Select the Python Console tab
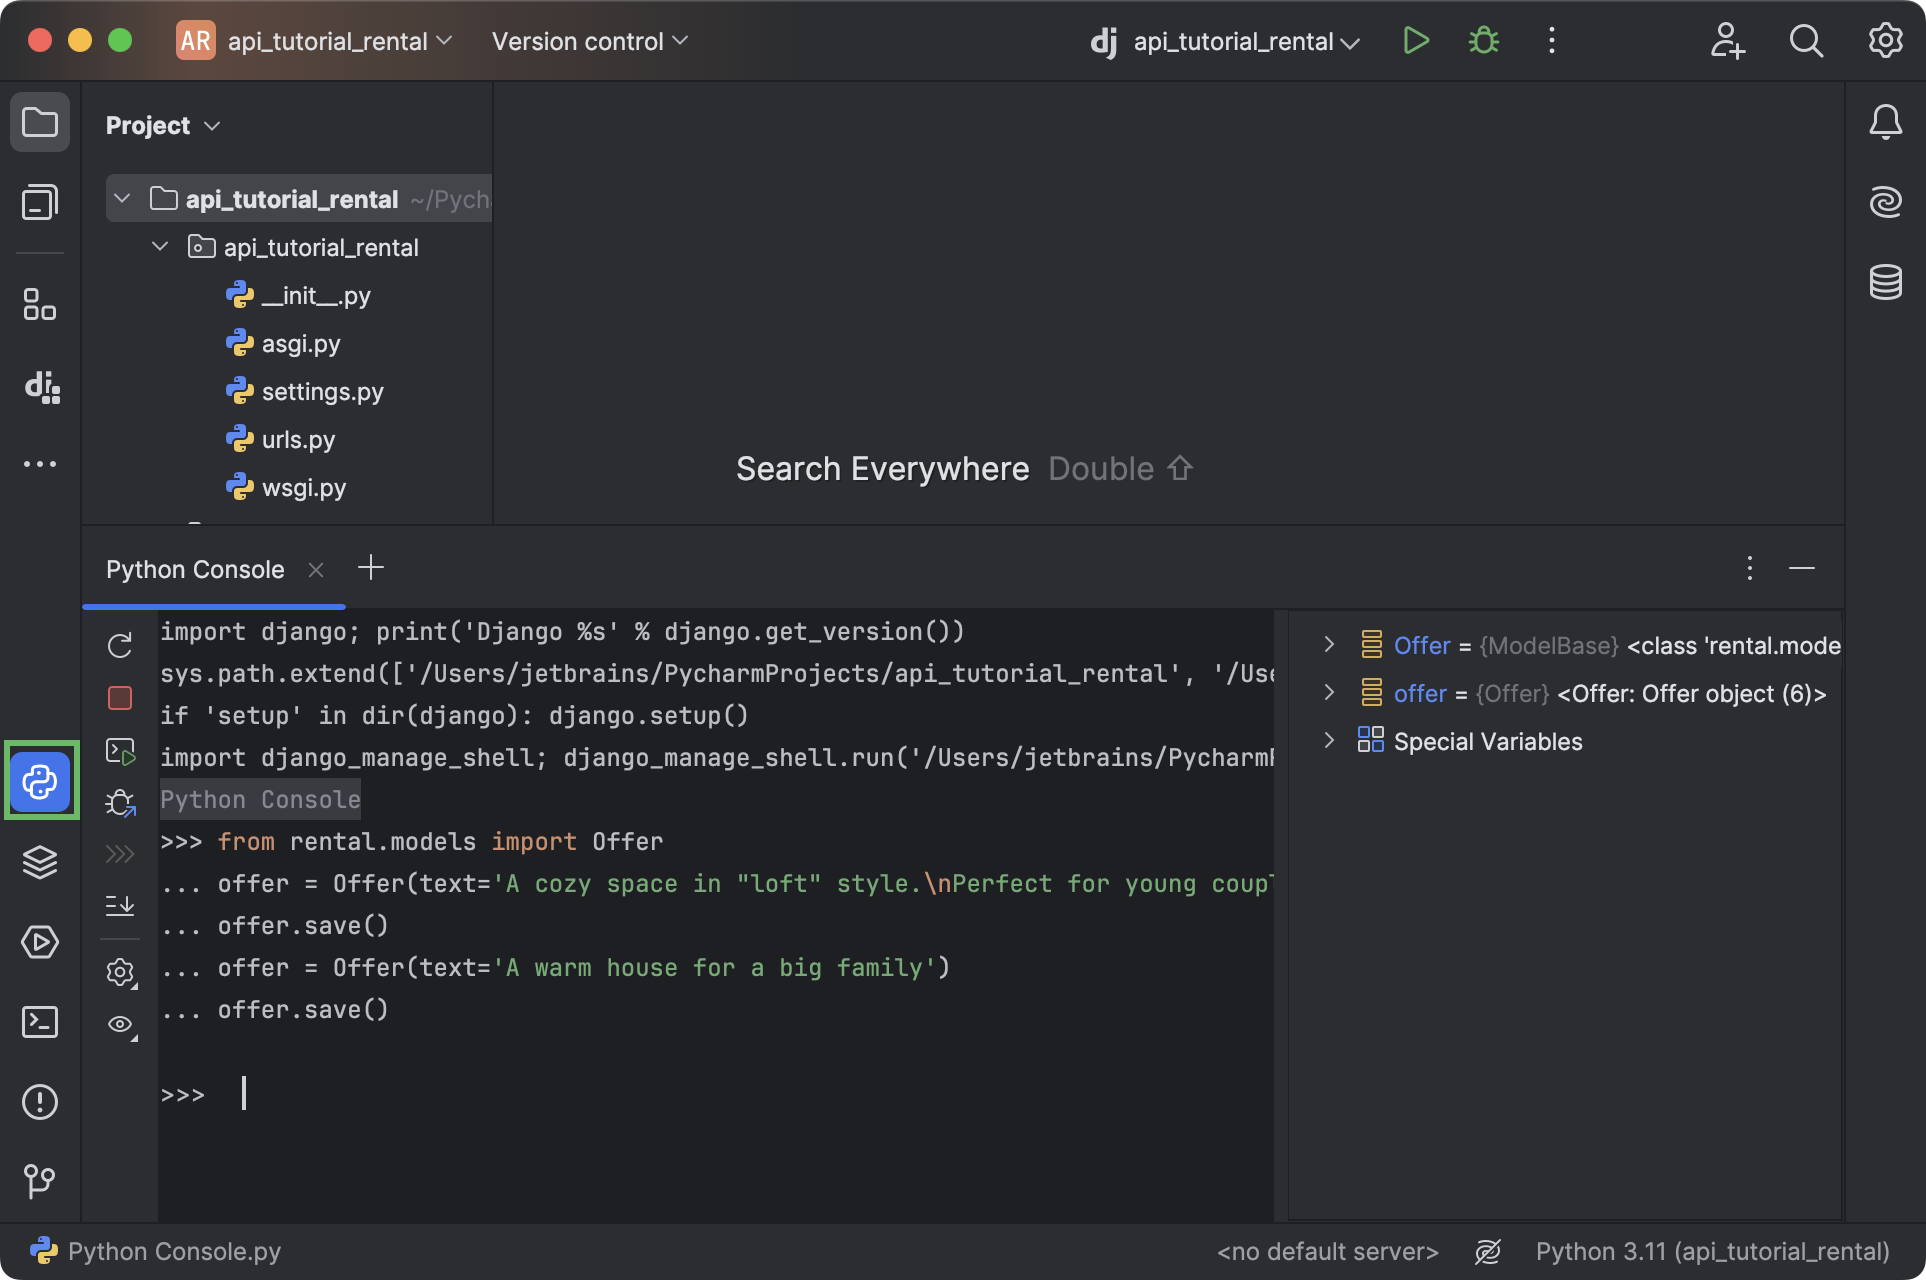Viewport: 1926px width, 1280px height. [195, 569]
